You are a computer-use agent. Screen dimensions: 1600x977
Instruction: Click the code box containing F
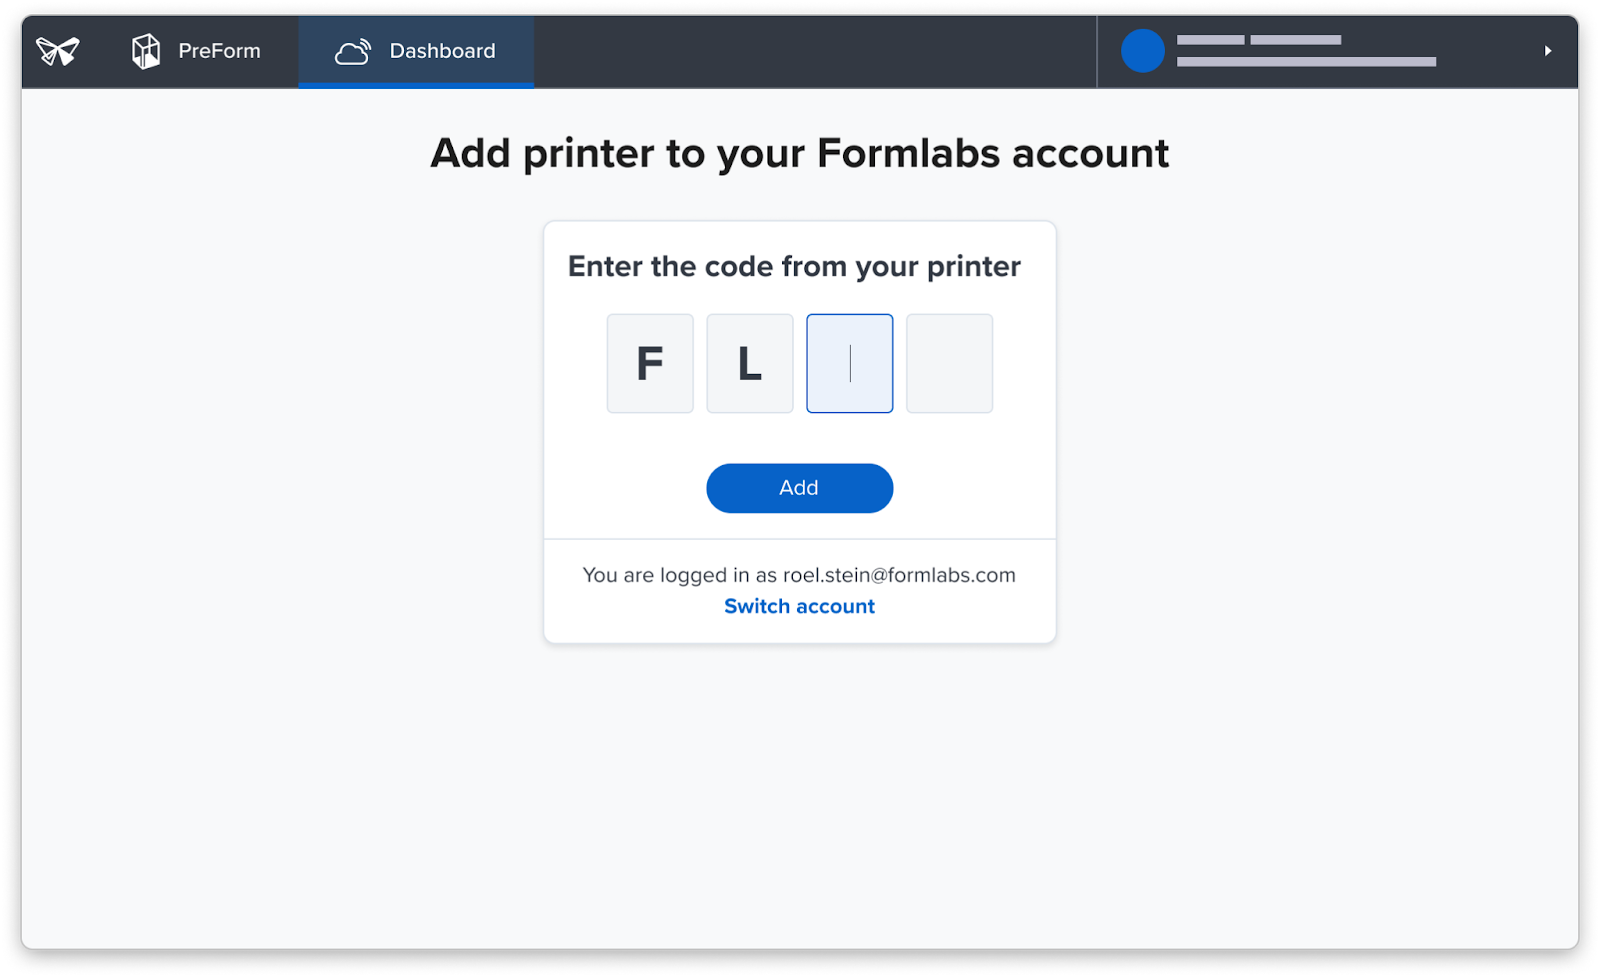[649, 363]
